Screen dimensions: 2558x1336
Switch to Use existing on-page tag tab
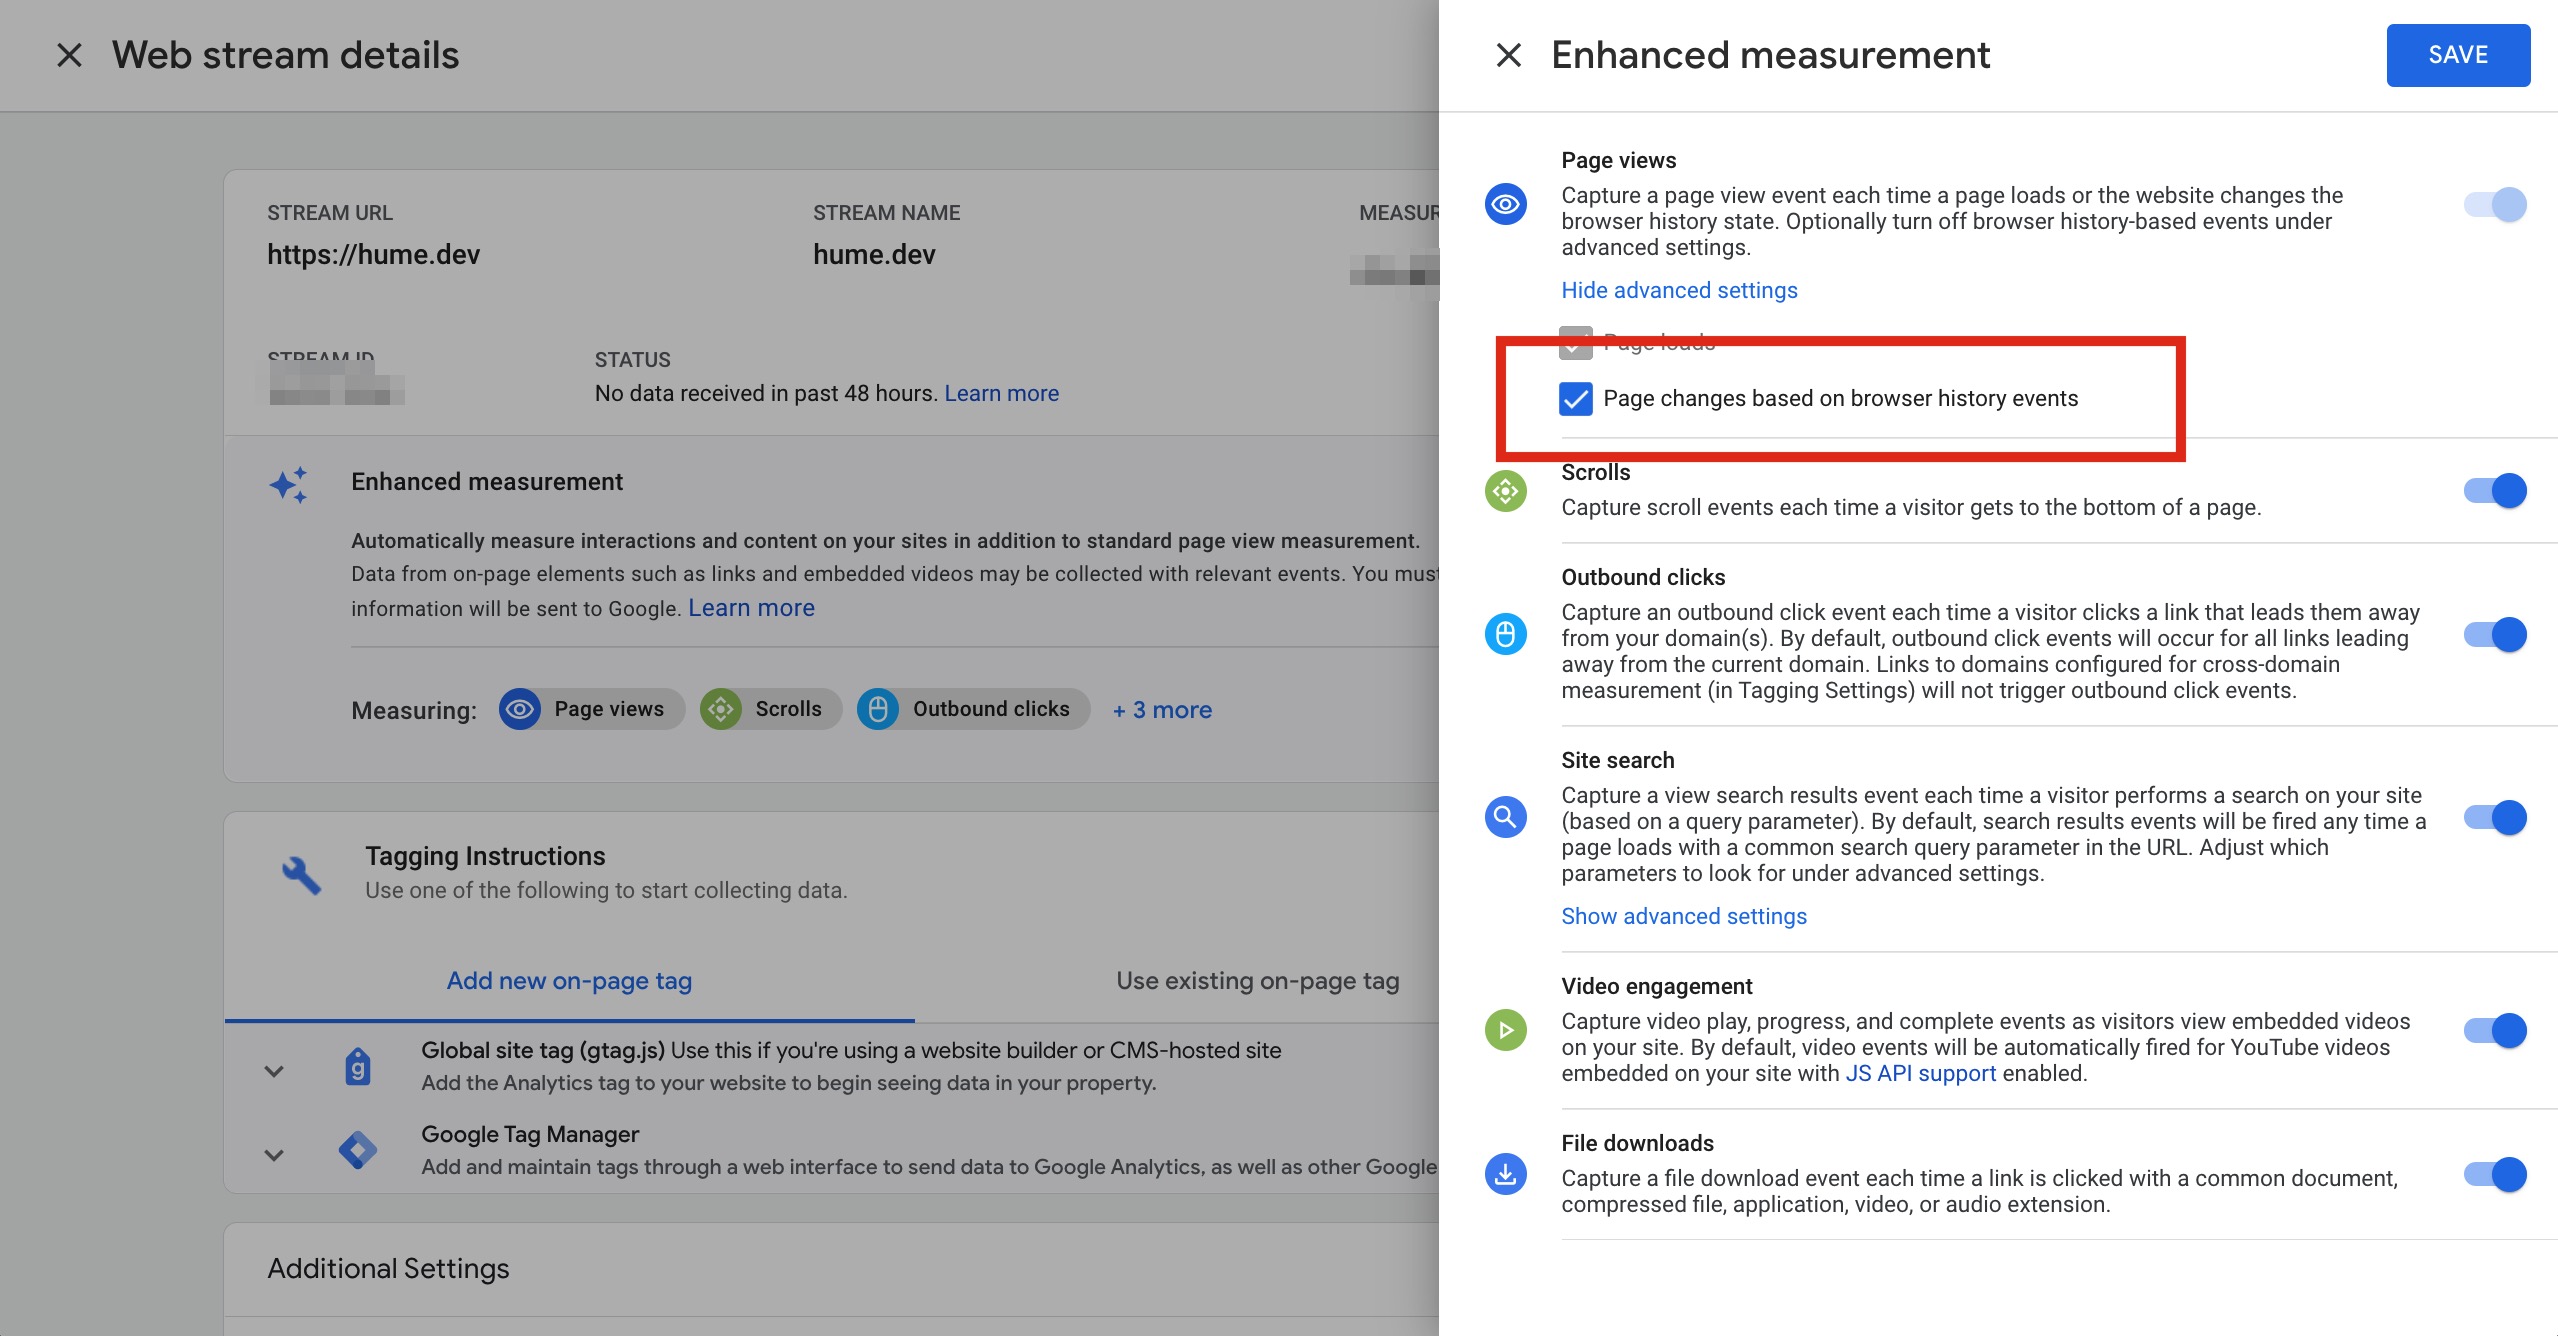[x=1257, y=981]
